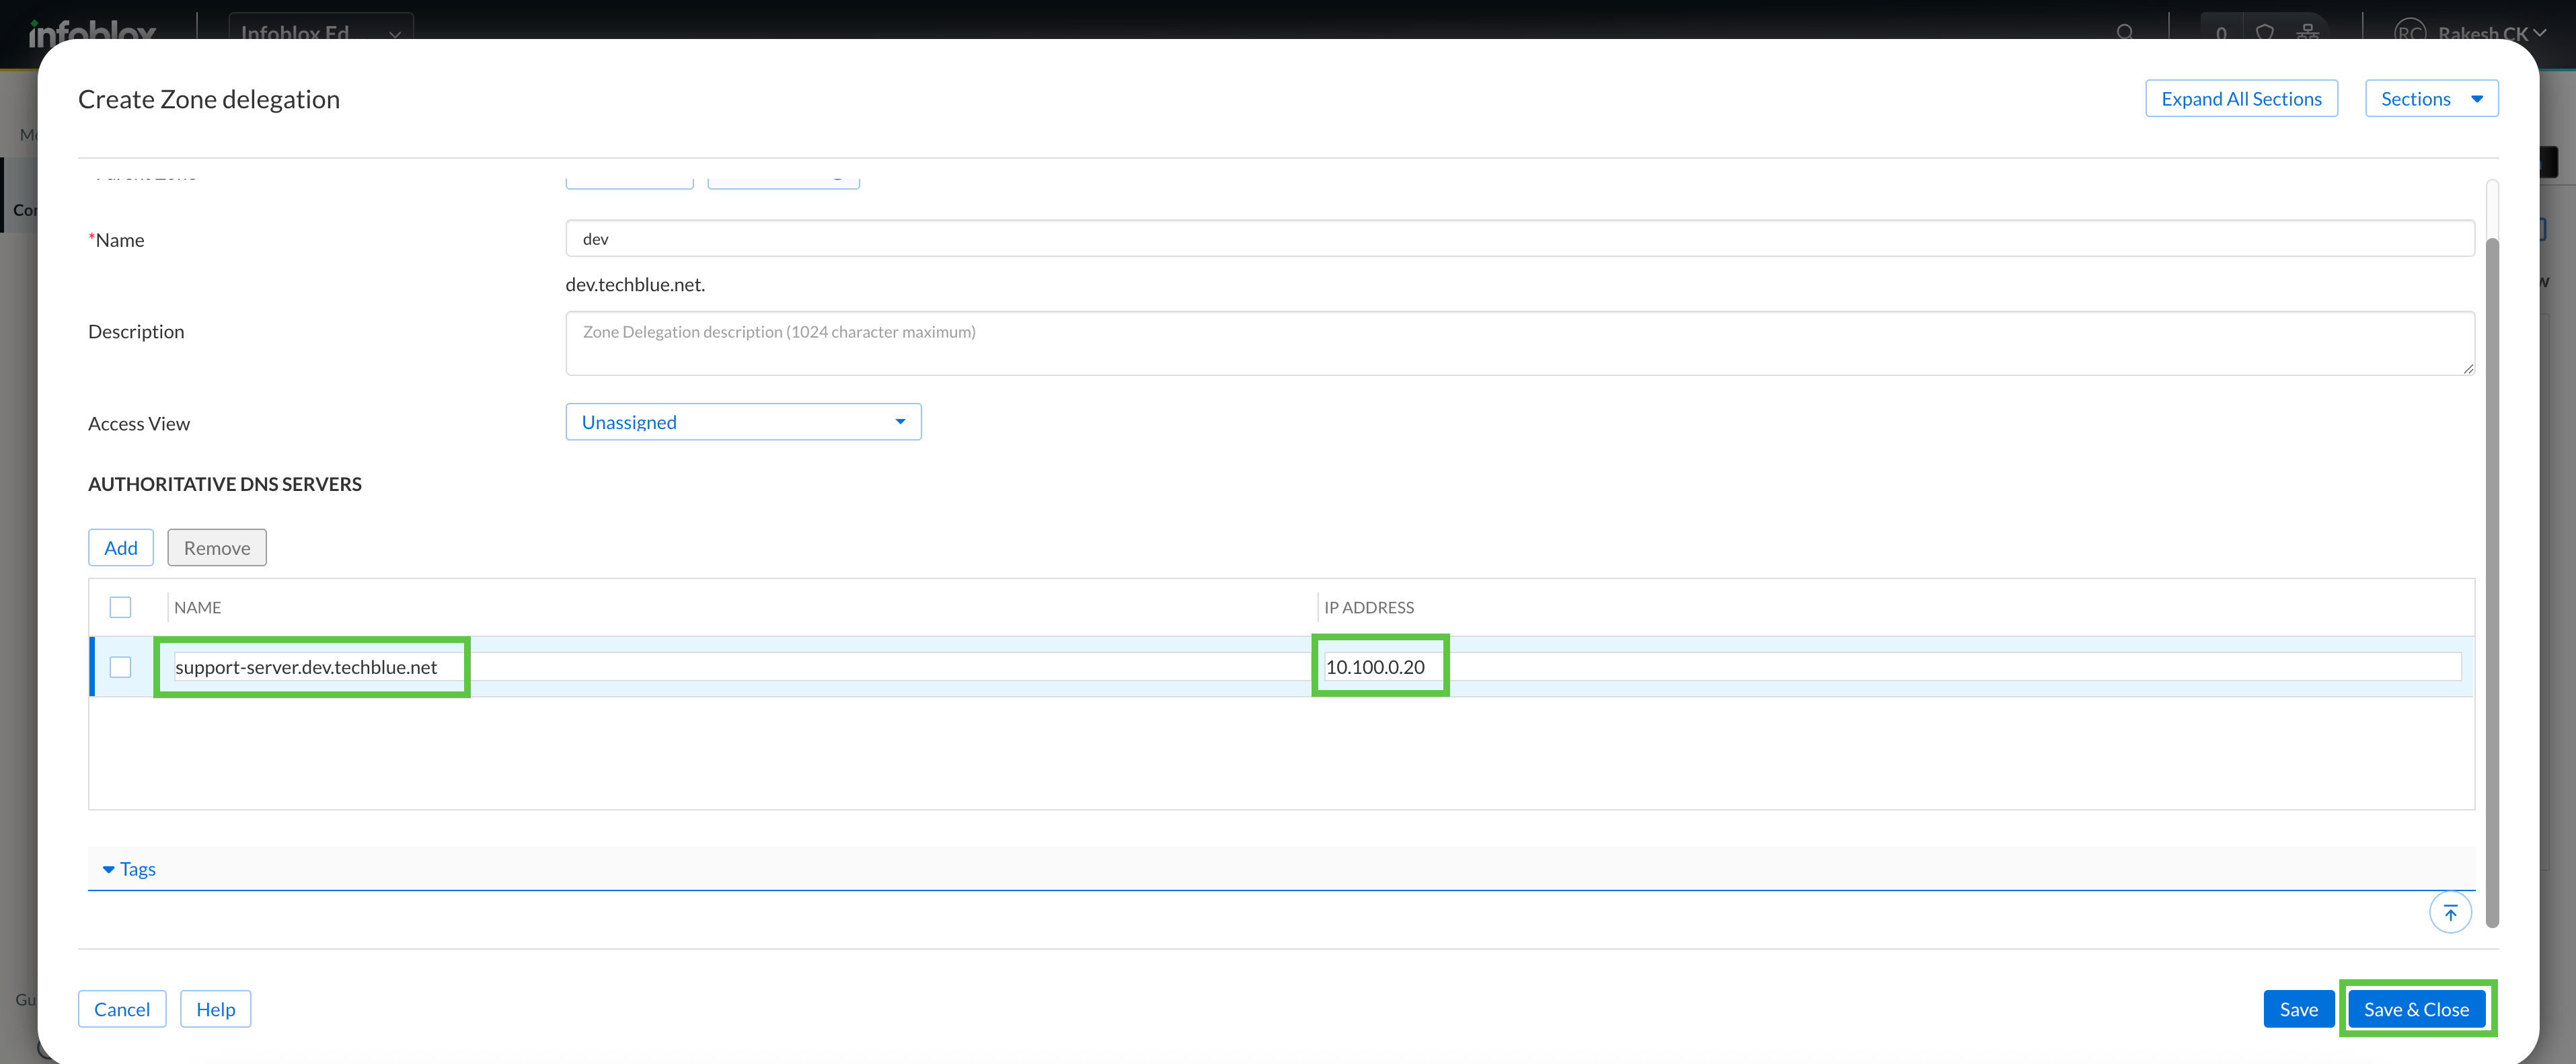Click the shield icon in top bar
Image resolution: width=2576 pixels, height=1064 pixels.
[x=2265, y=32]
